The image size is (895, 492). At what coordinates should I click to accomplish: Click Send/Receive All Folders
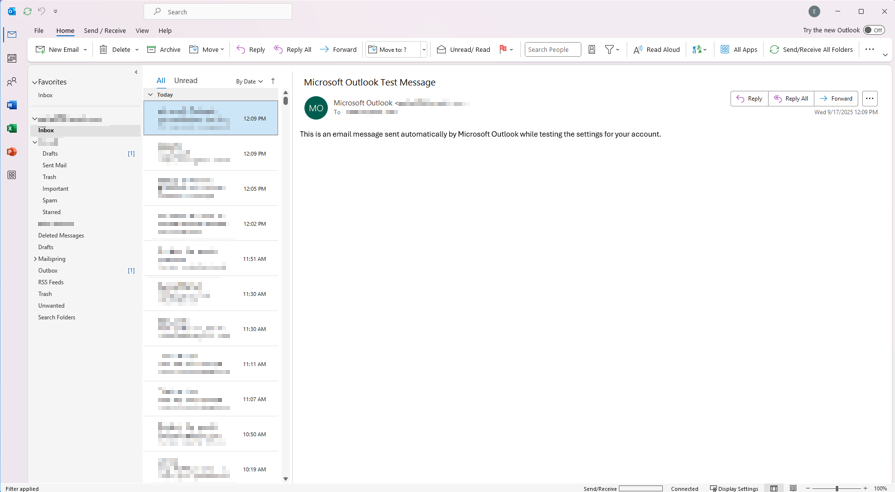click(x=811, y=50)
